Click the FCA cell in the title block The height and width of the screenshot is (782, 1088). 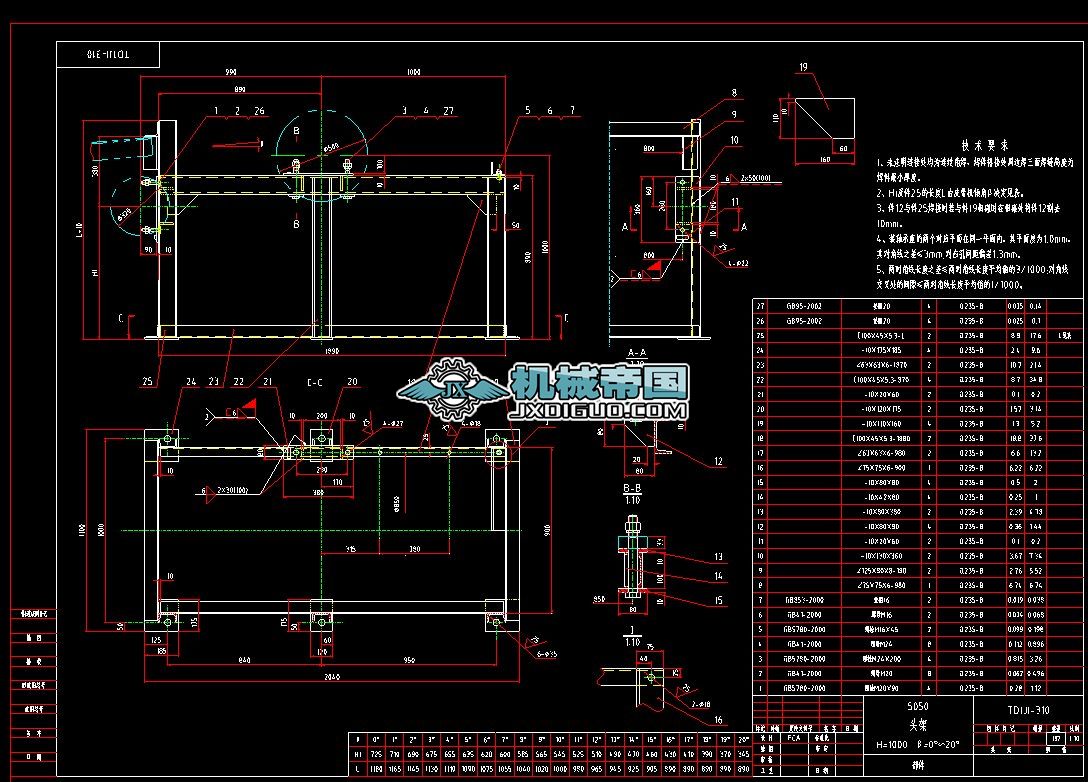click(793, 738)
